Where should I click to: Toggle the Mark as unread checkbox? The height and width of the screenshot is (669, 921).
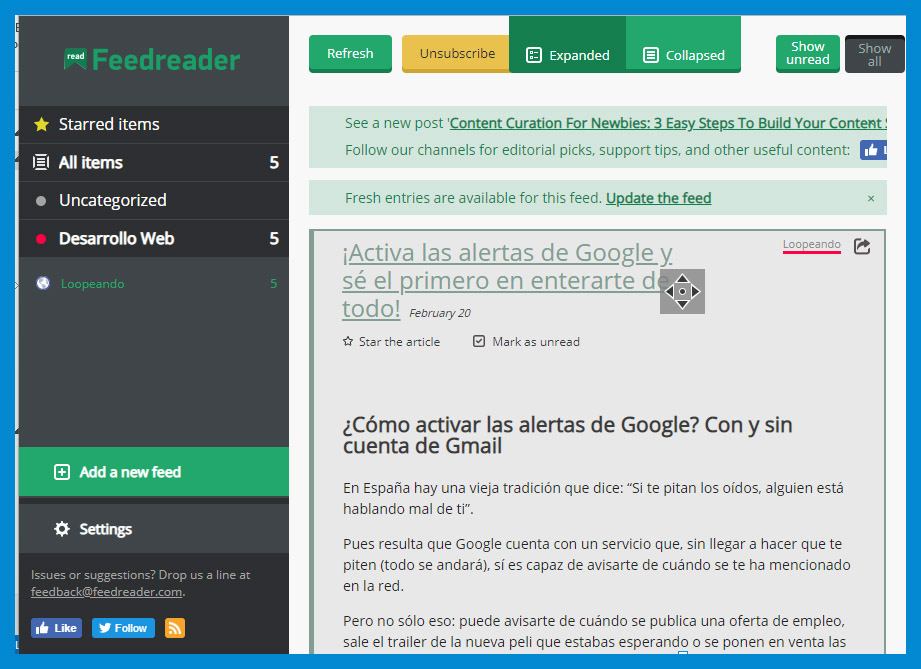479,341
